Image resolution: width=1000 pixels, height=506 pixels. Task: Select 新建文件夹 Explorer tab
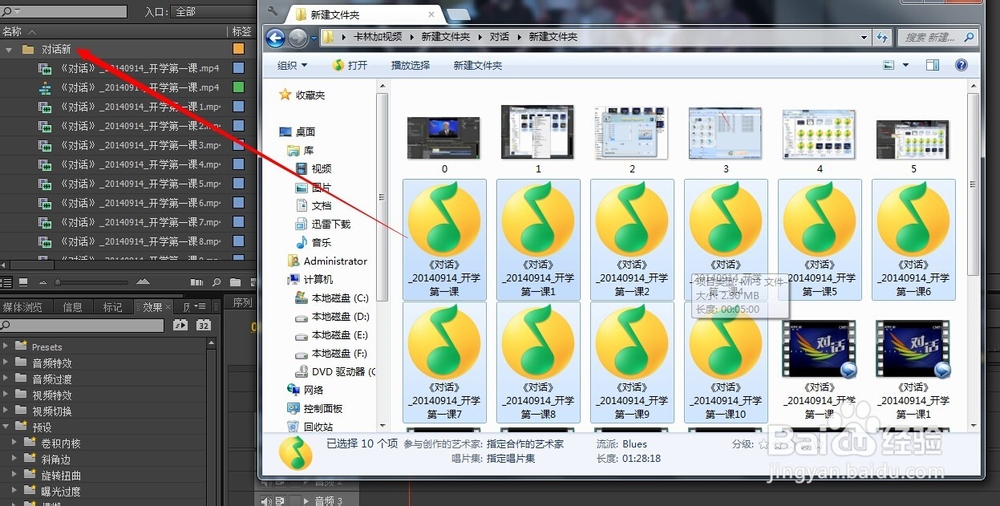pyautogui.click(x=364, y=14)
